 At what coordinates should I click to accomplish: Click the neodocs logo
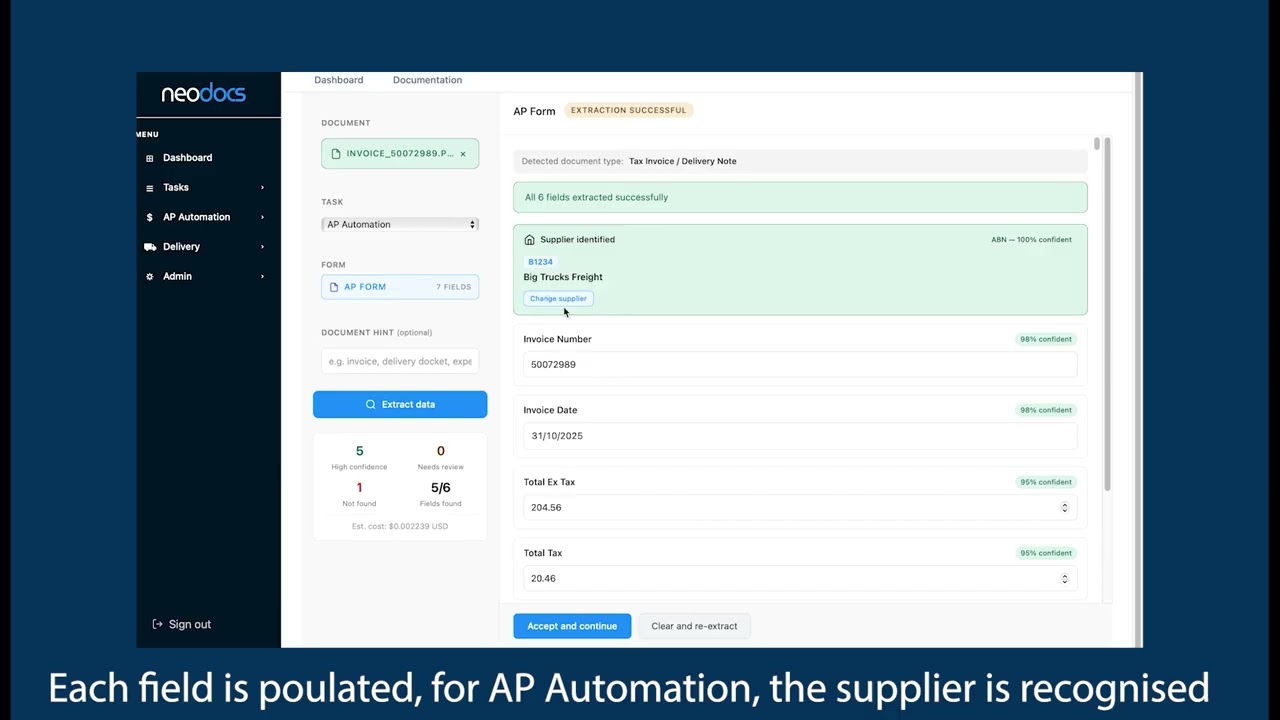[x=203, y=93]
